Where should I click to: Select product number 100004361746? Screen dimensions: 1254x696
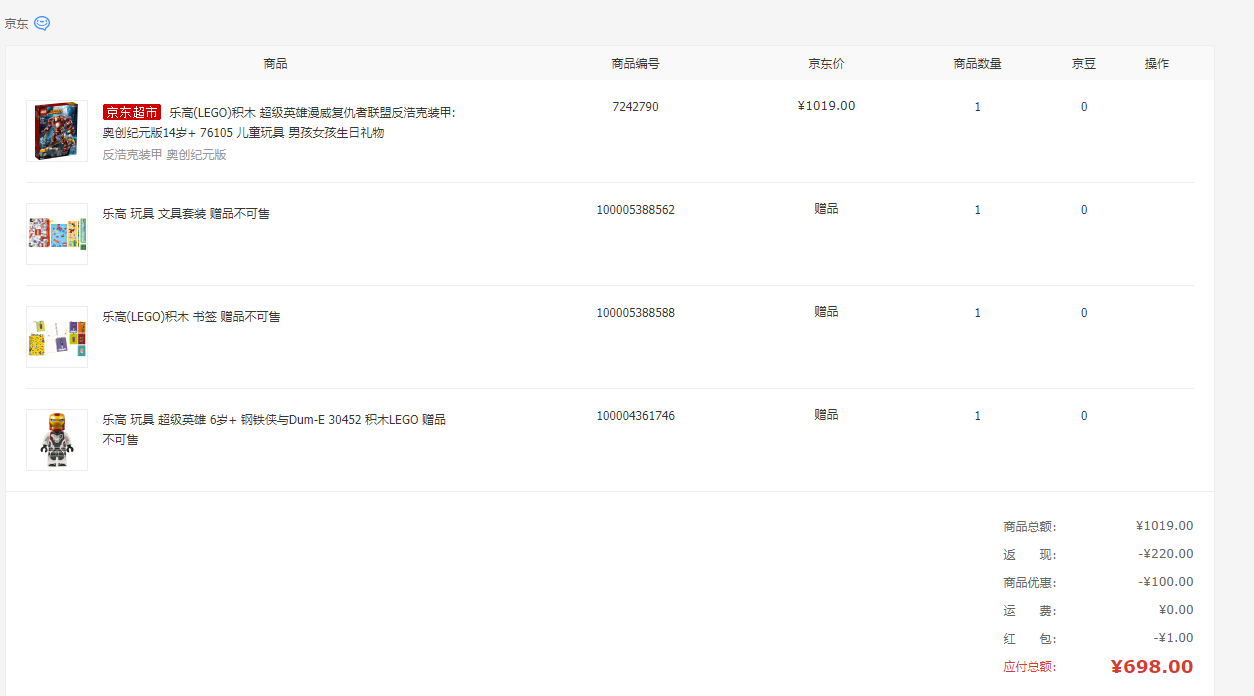point(636,416)
